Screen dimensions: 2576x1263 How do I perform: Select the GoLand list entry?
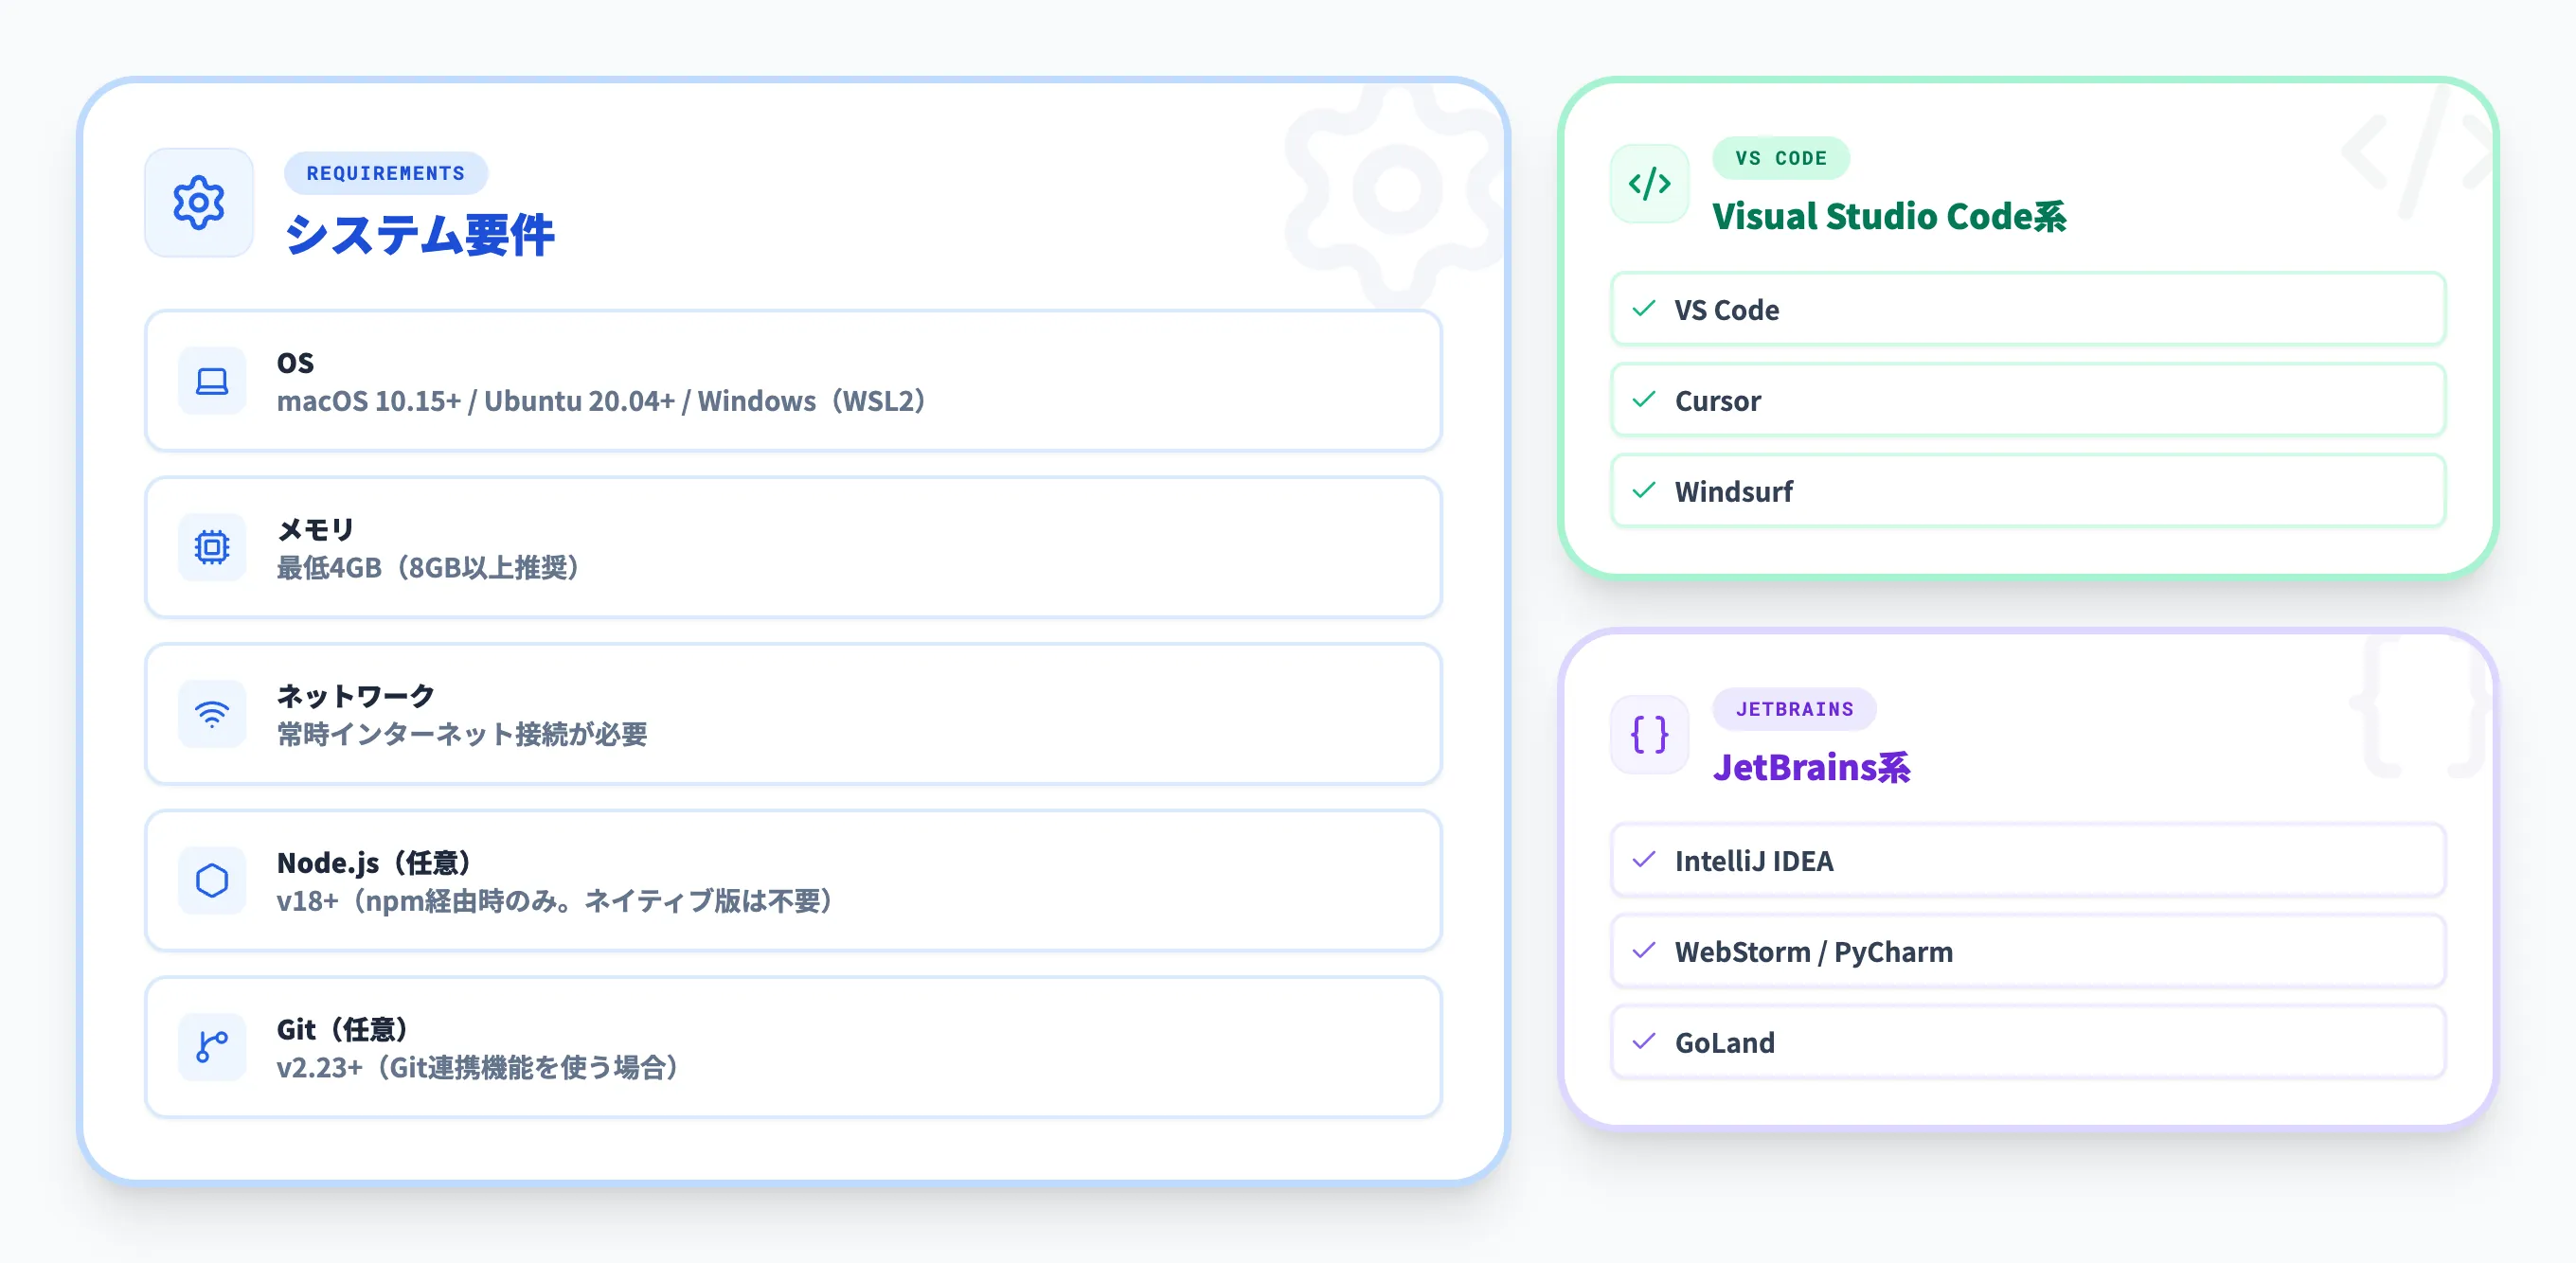pyautogui.click(x=2028, y=1042)
